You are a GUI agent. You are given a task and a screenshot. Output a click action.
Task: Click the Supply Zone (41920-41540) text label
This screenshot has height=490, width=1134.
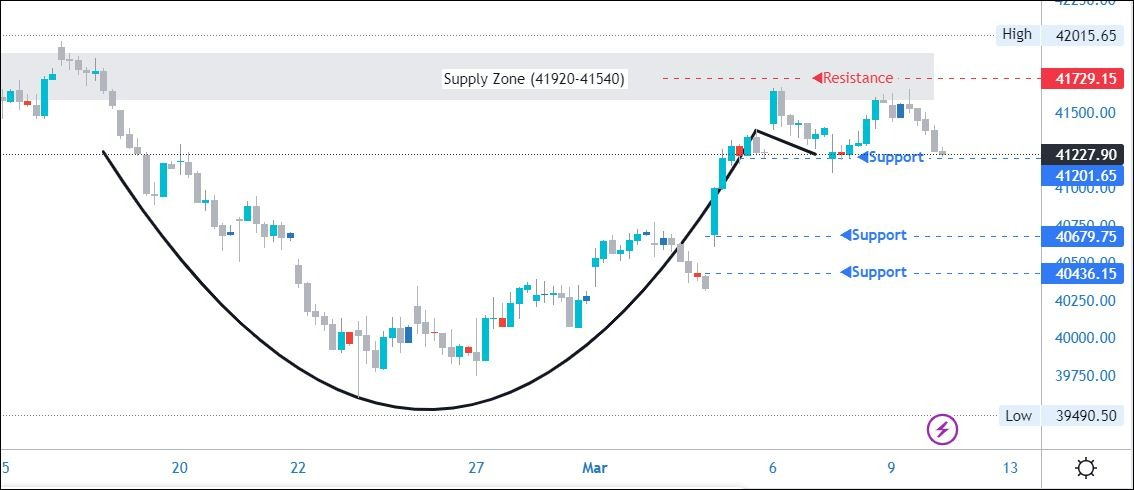coord(535,79)
